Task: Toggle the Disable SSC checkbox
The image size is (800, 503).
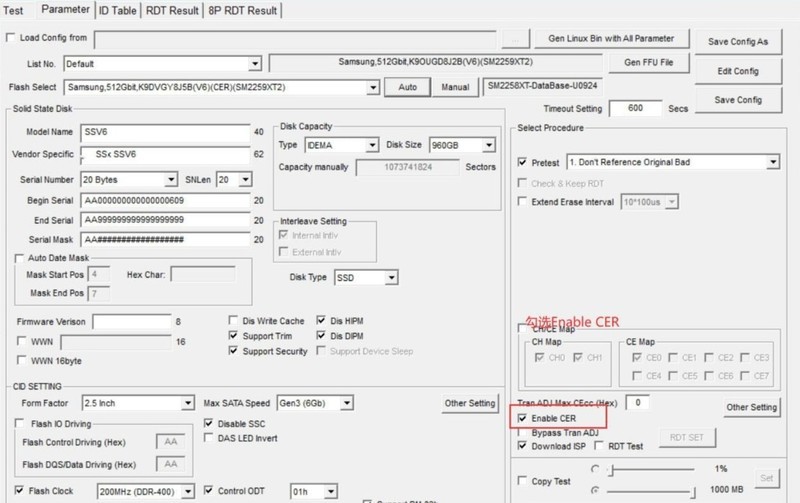Action: [208, 423]
